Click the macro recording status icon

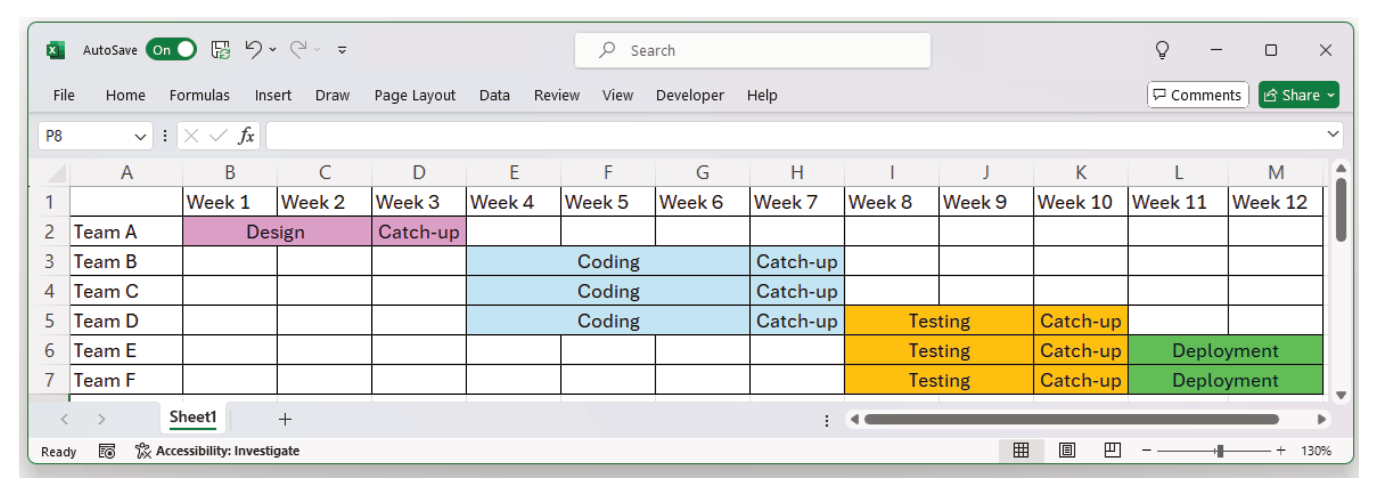click(107, 451)
